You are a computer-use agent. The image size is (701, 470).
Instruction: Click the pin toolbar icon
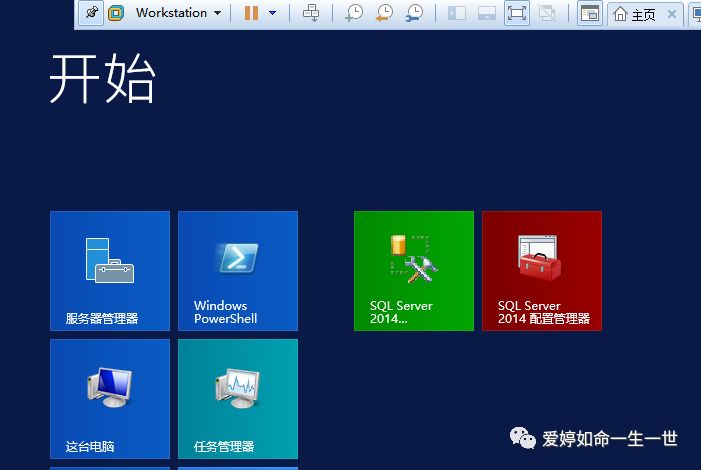coord(91,13)
